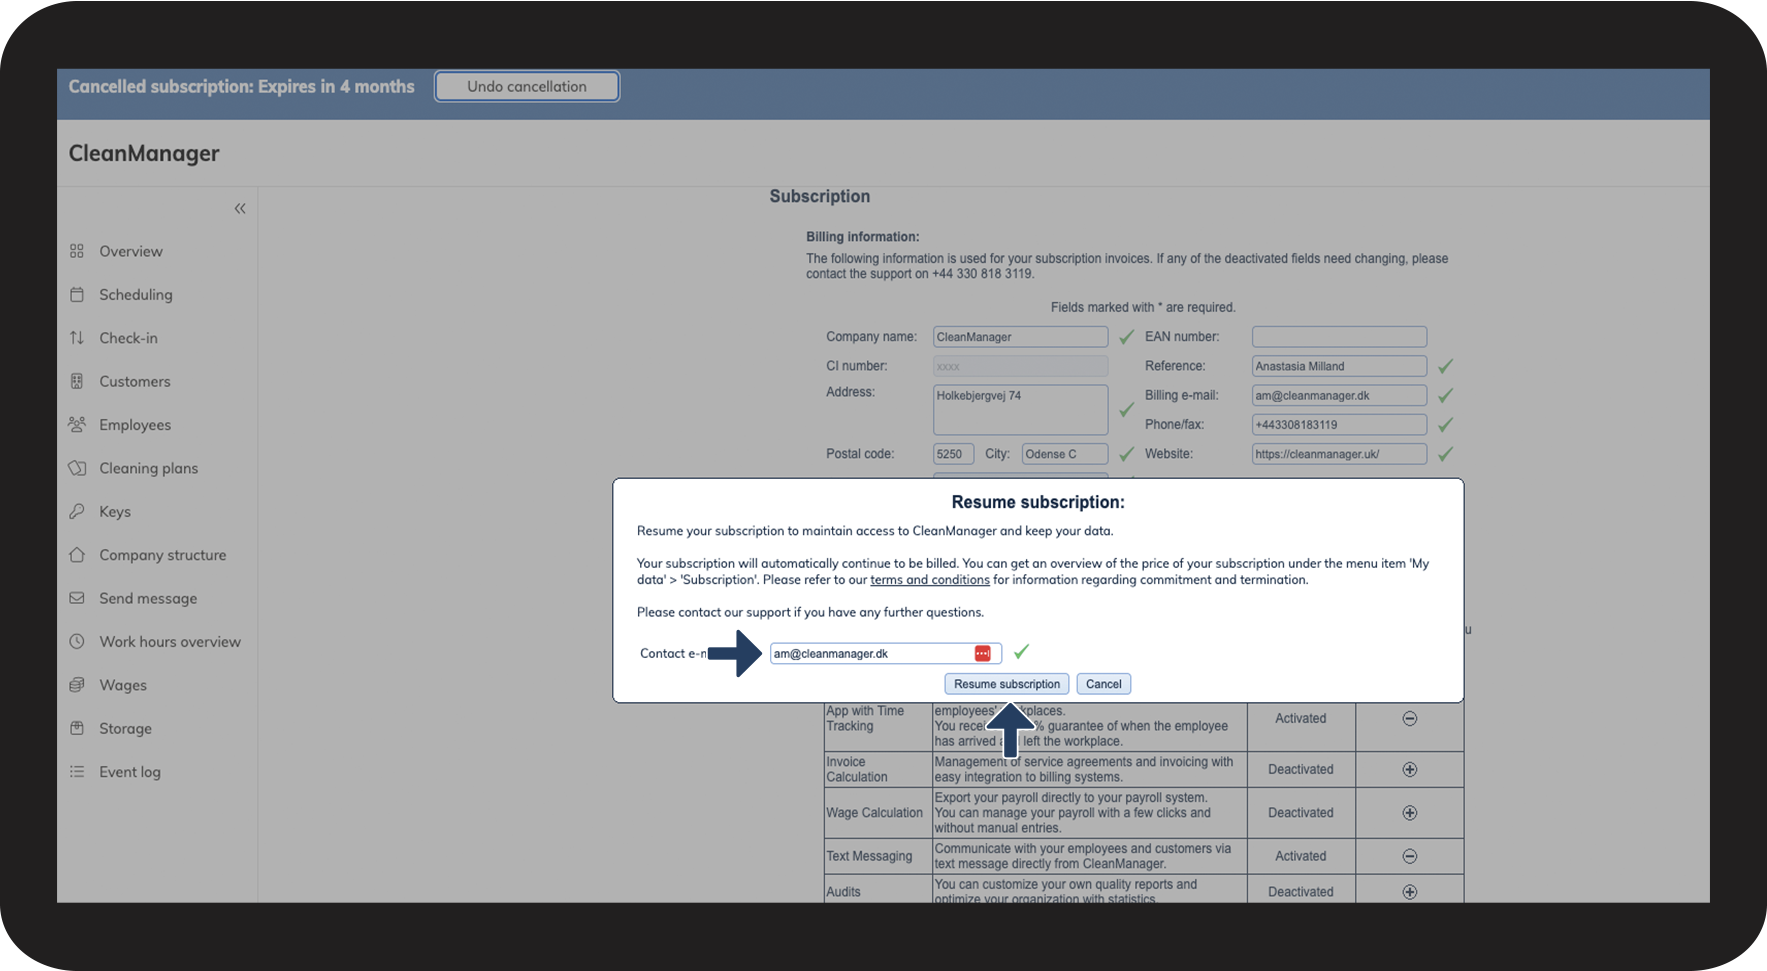Select the Keys key icon
This screenshot has width=1767, height=971.
pos(77,511)
